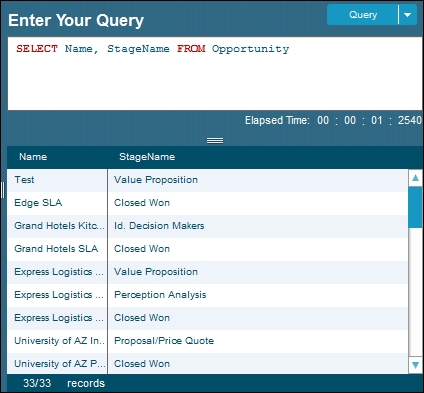Select the University of AZ In.. row

(x=207, y=341)
